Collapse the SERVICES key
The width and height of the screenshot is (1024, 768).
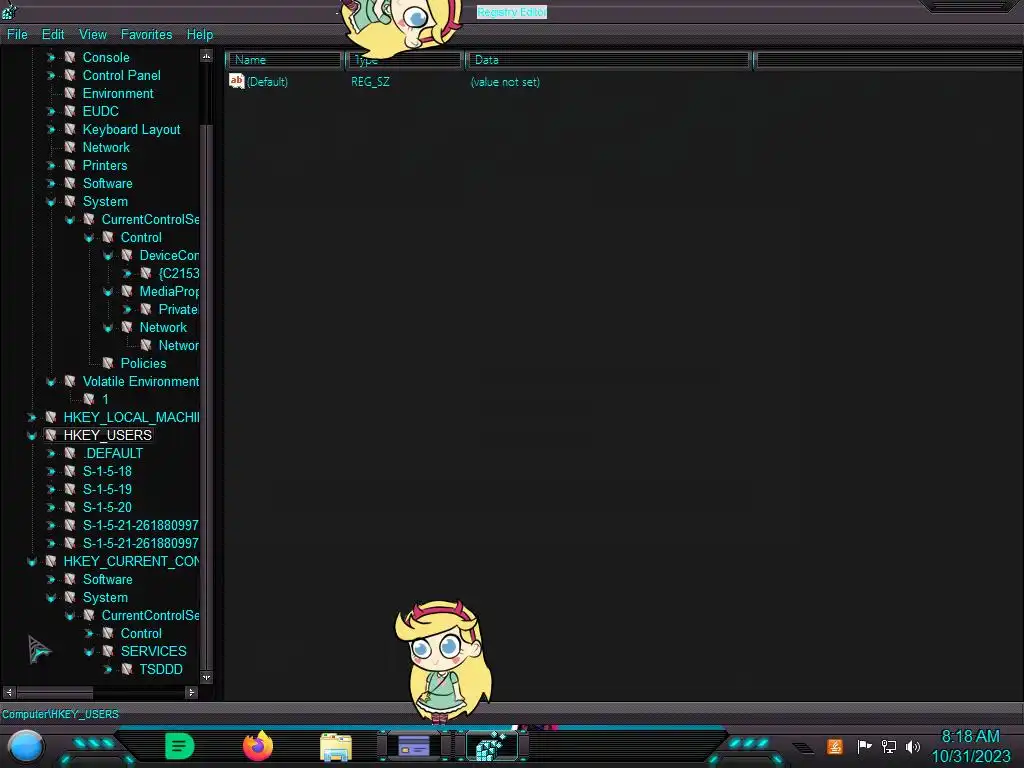[89, 652]
